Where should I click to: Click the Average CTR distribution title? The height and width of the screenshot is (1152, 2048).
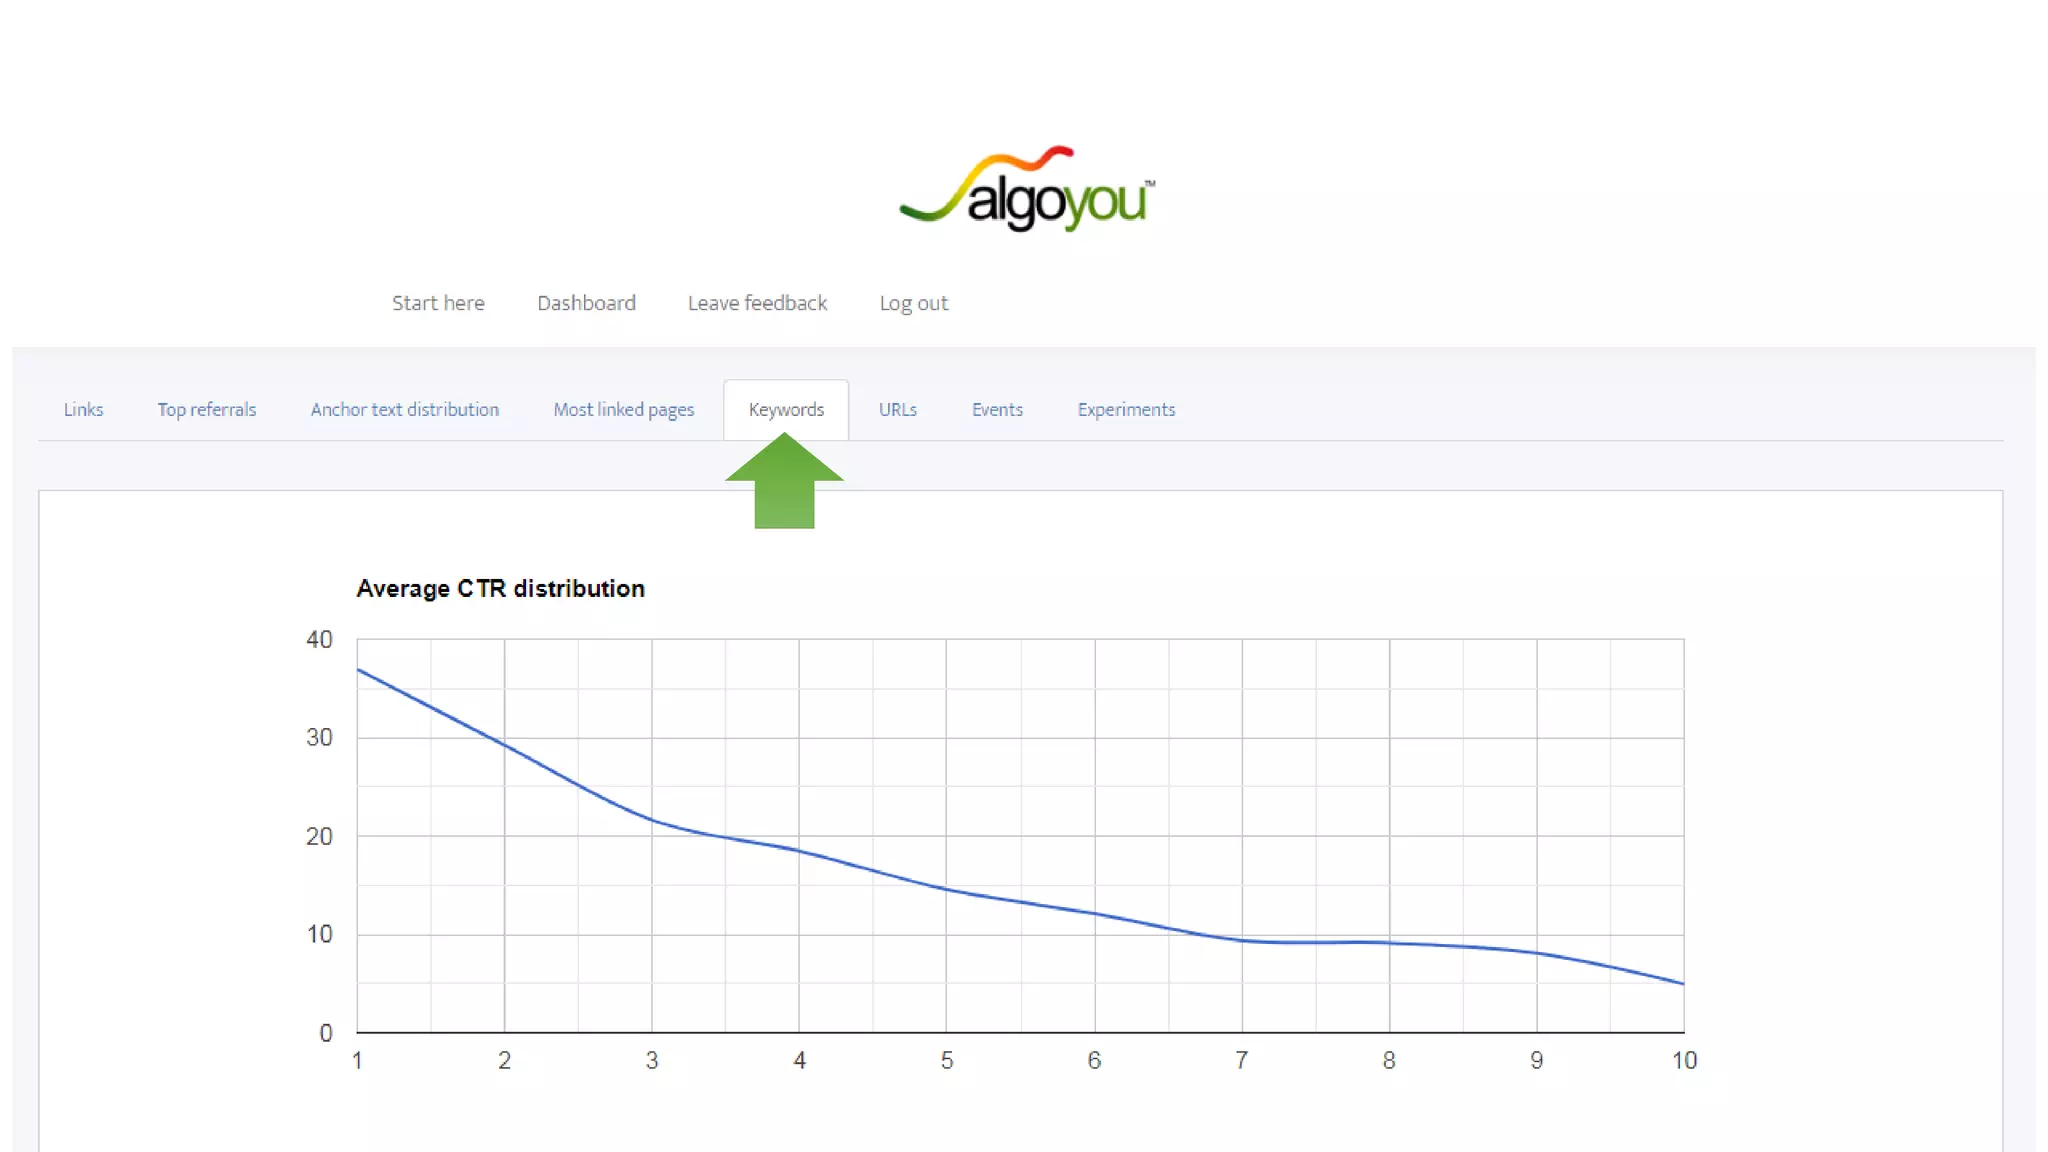pos(500,589)
